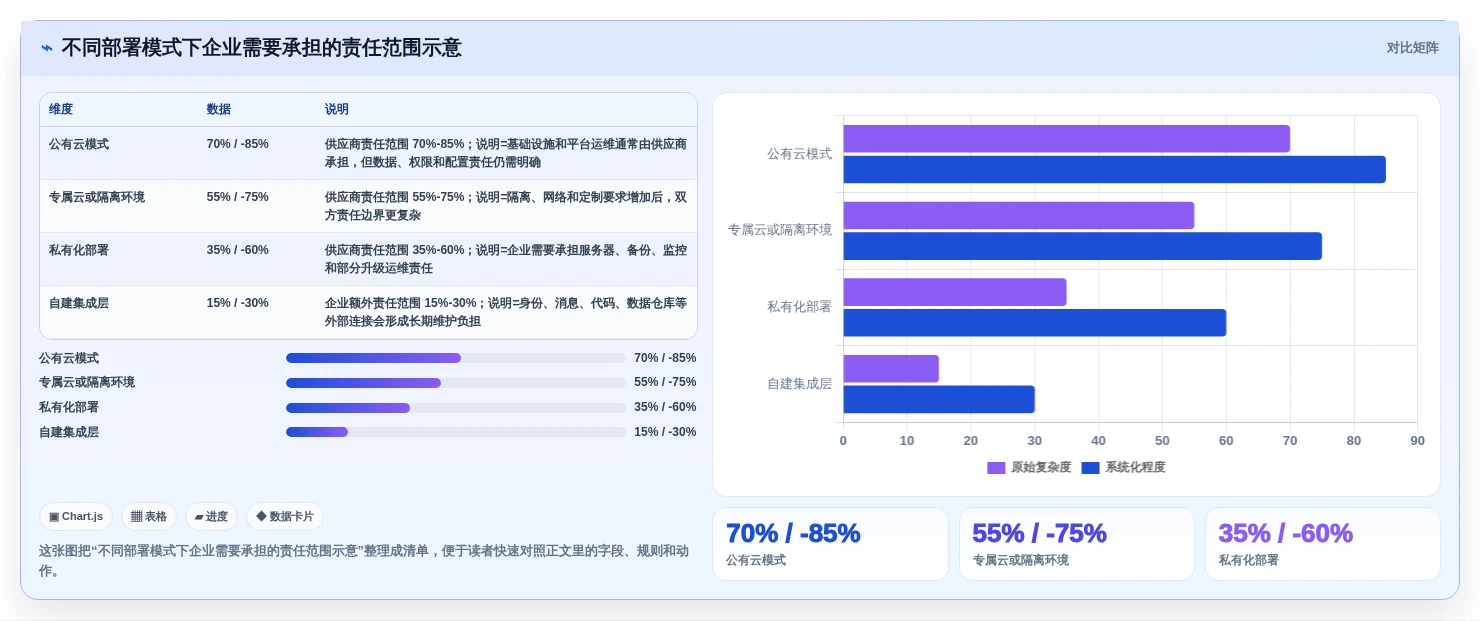Click the 数据 column header
Viewport: 1480px width, 621px height.
click(219, 109)
